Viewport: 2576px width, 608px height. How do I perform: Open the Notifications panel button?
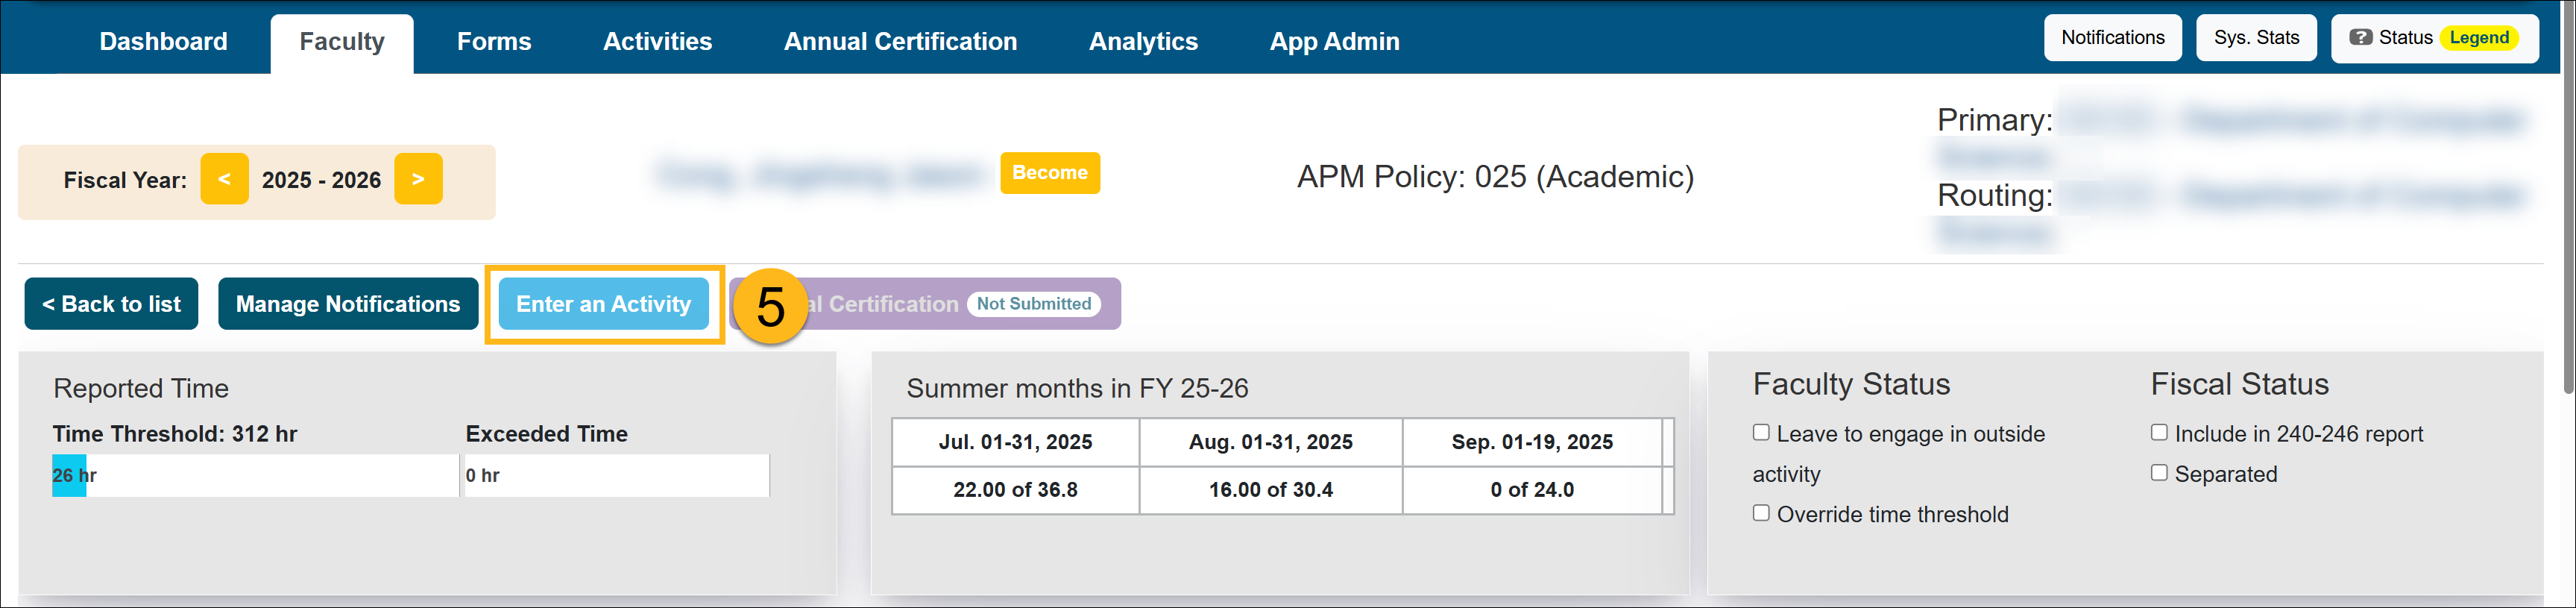pos(2112,38)
